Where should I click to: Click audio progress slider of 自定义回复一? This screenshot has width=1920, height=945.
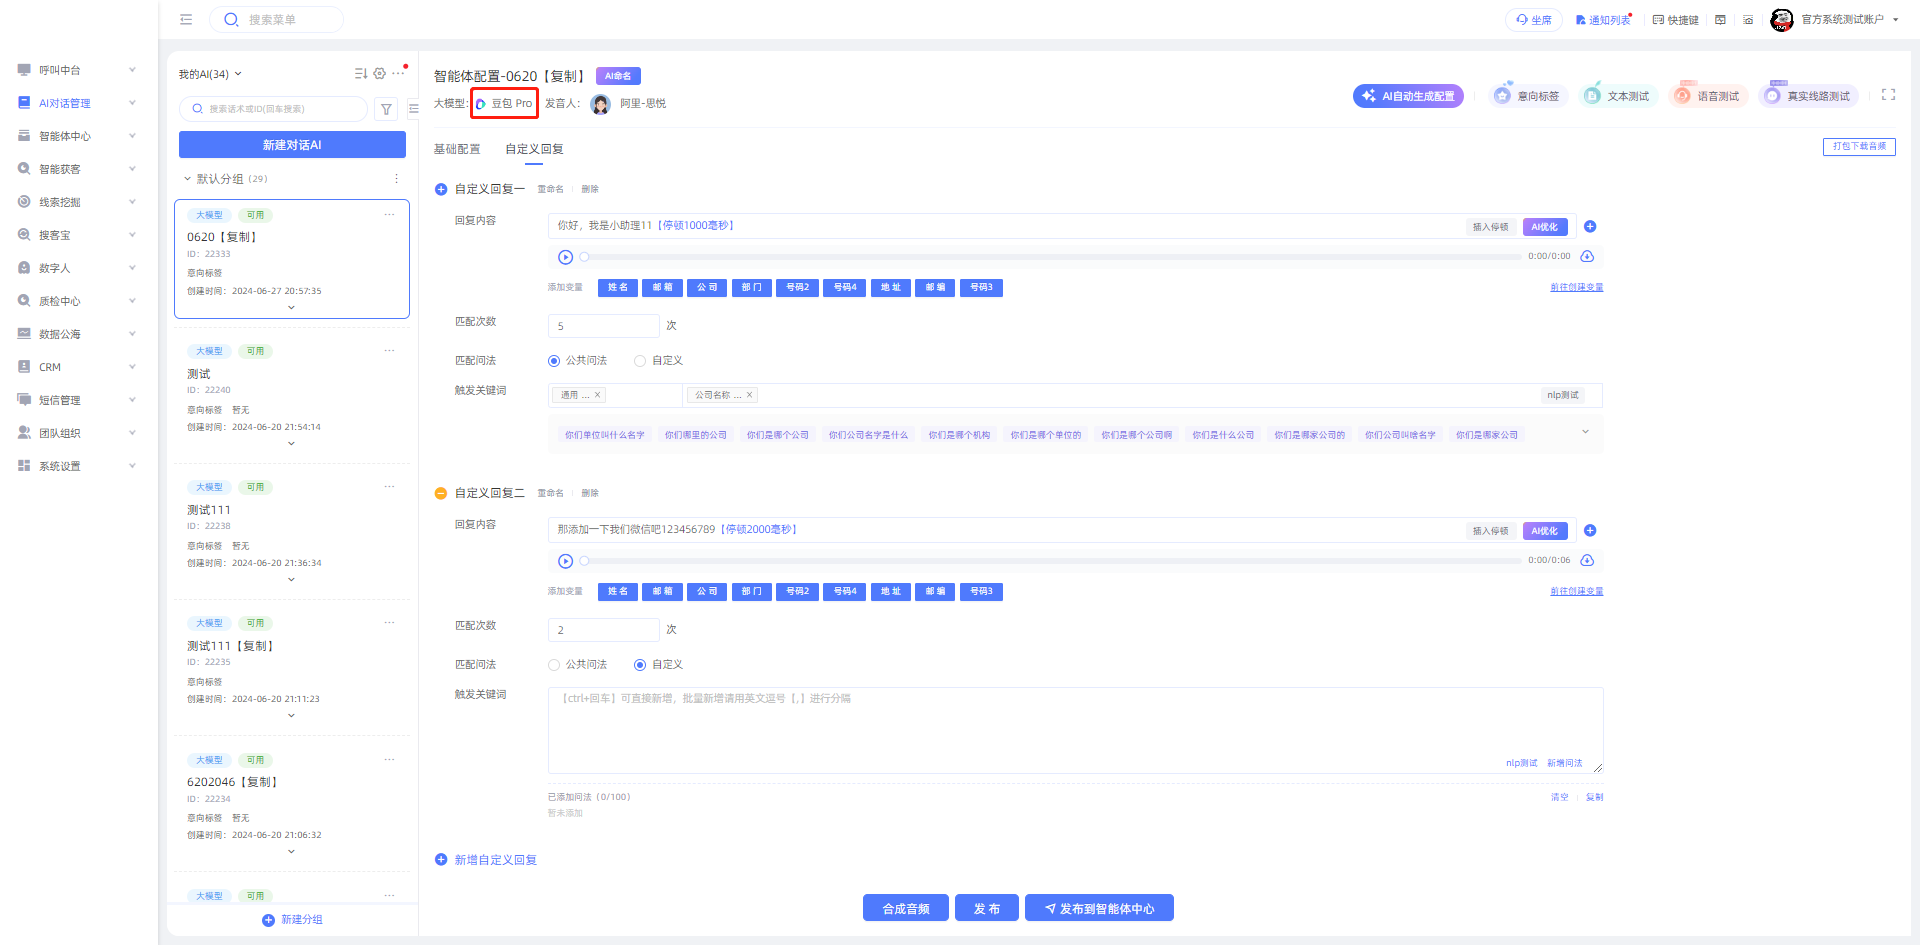click(1050, 257)
